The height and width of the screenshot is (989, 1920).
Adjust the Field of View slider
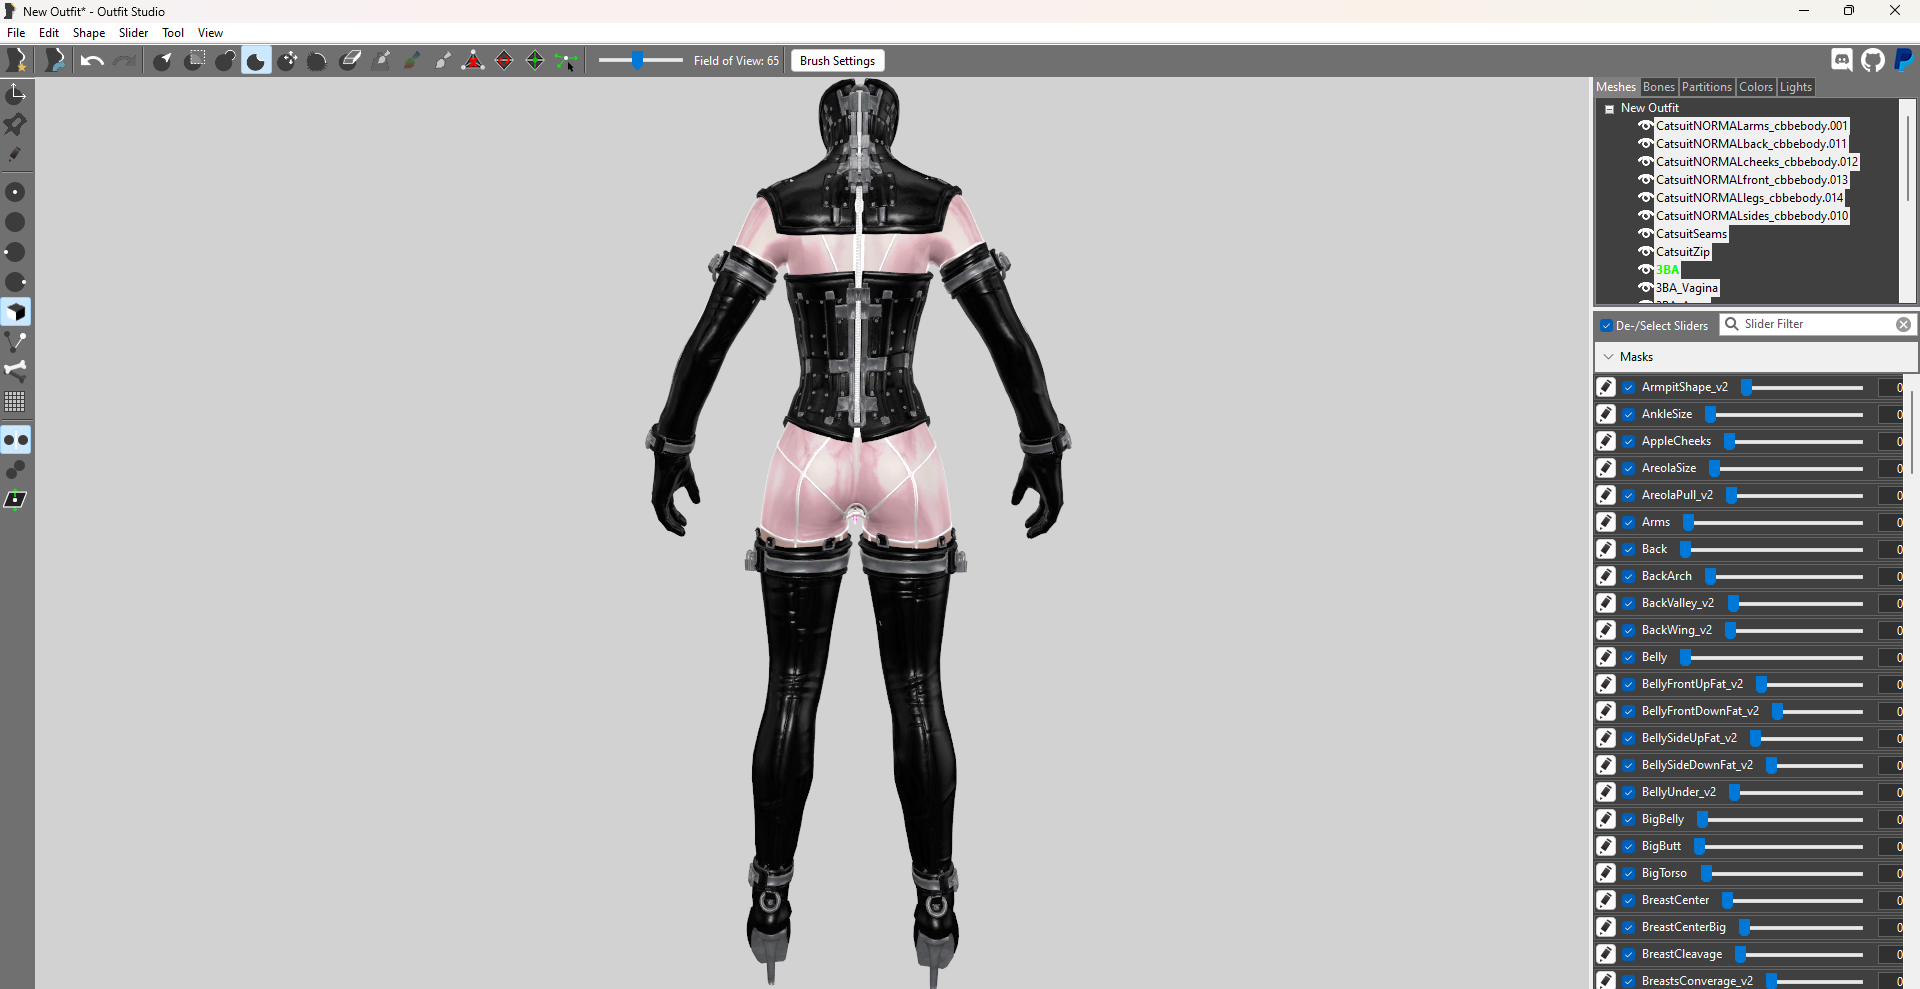[x=637, y=61]
